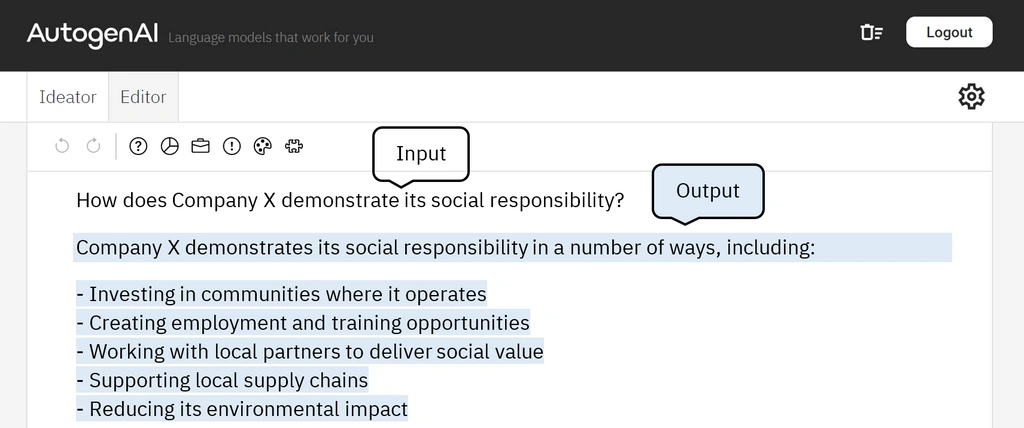
Task: Click the briefcase toolbar icon
Action: point(200,146)
